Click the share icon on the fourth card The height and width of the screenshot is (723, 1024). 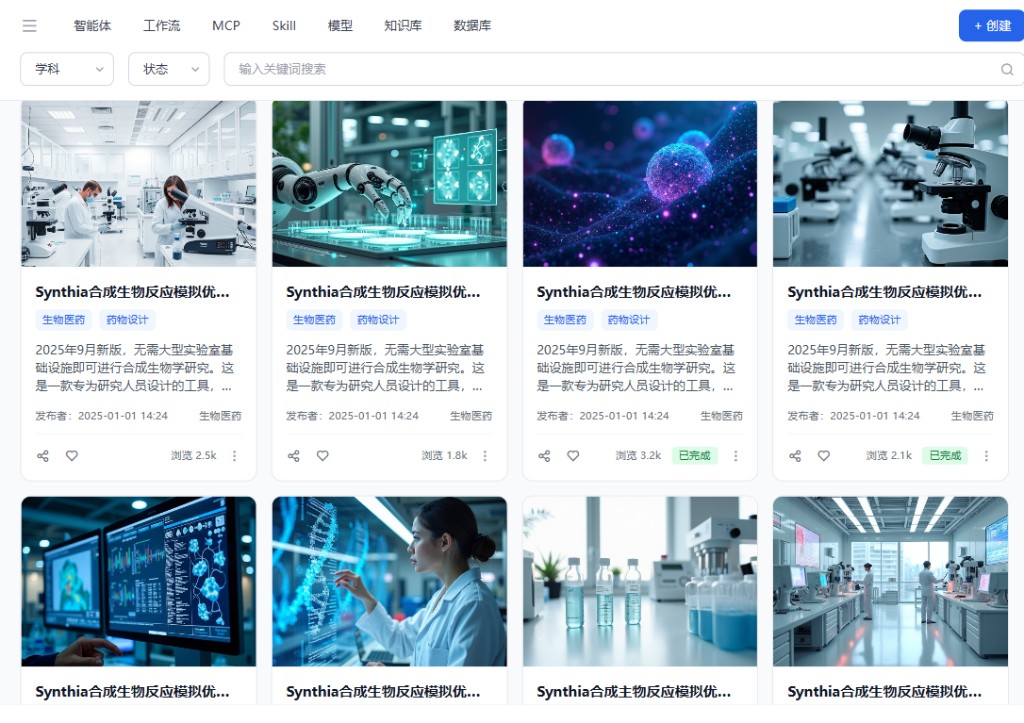[795, 455]
